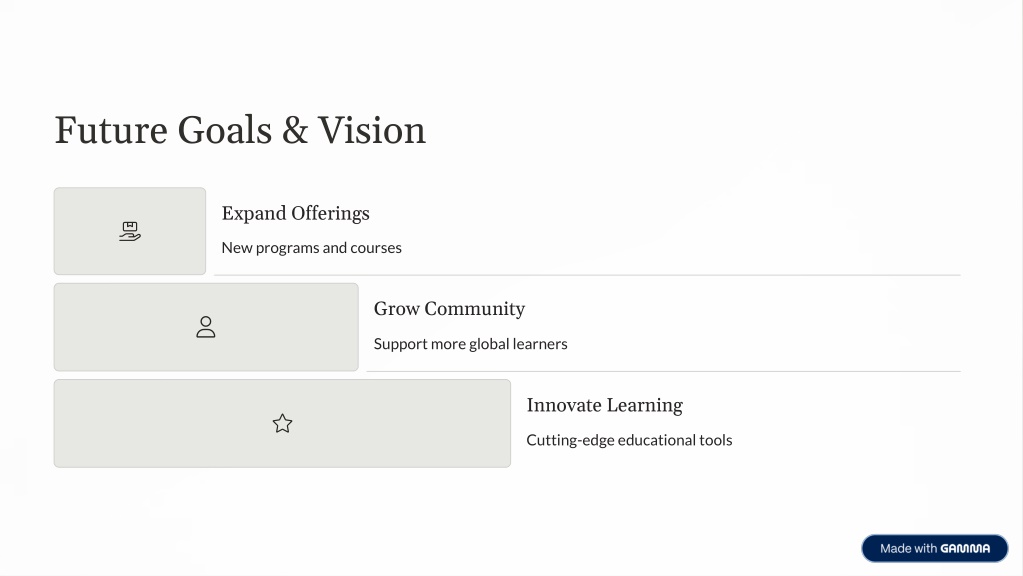This screenshot has height=576, width=1023.
Task: Click the GAMMA wordmark in the badge
Action: 965,549
